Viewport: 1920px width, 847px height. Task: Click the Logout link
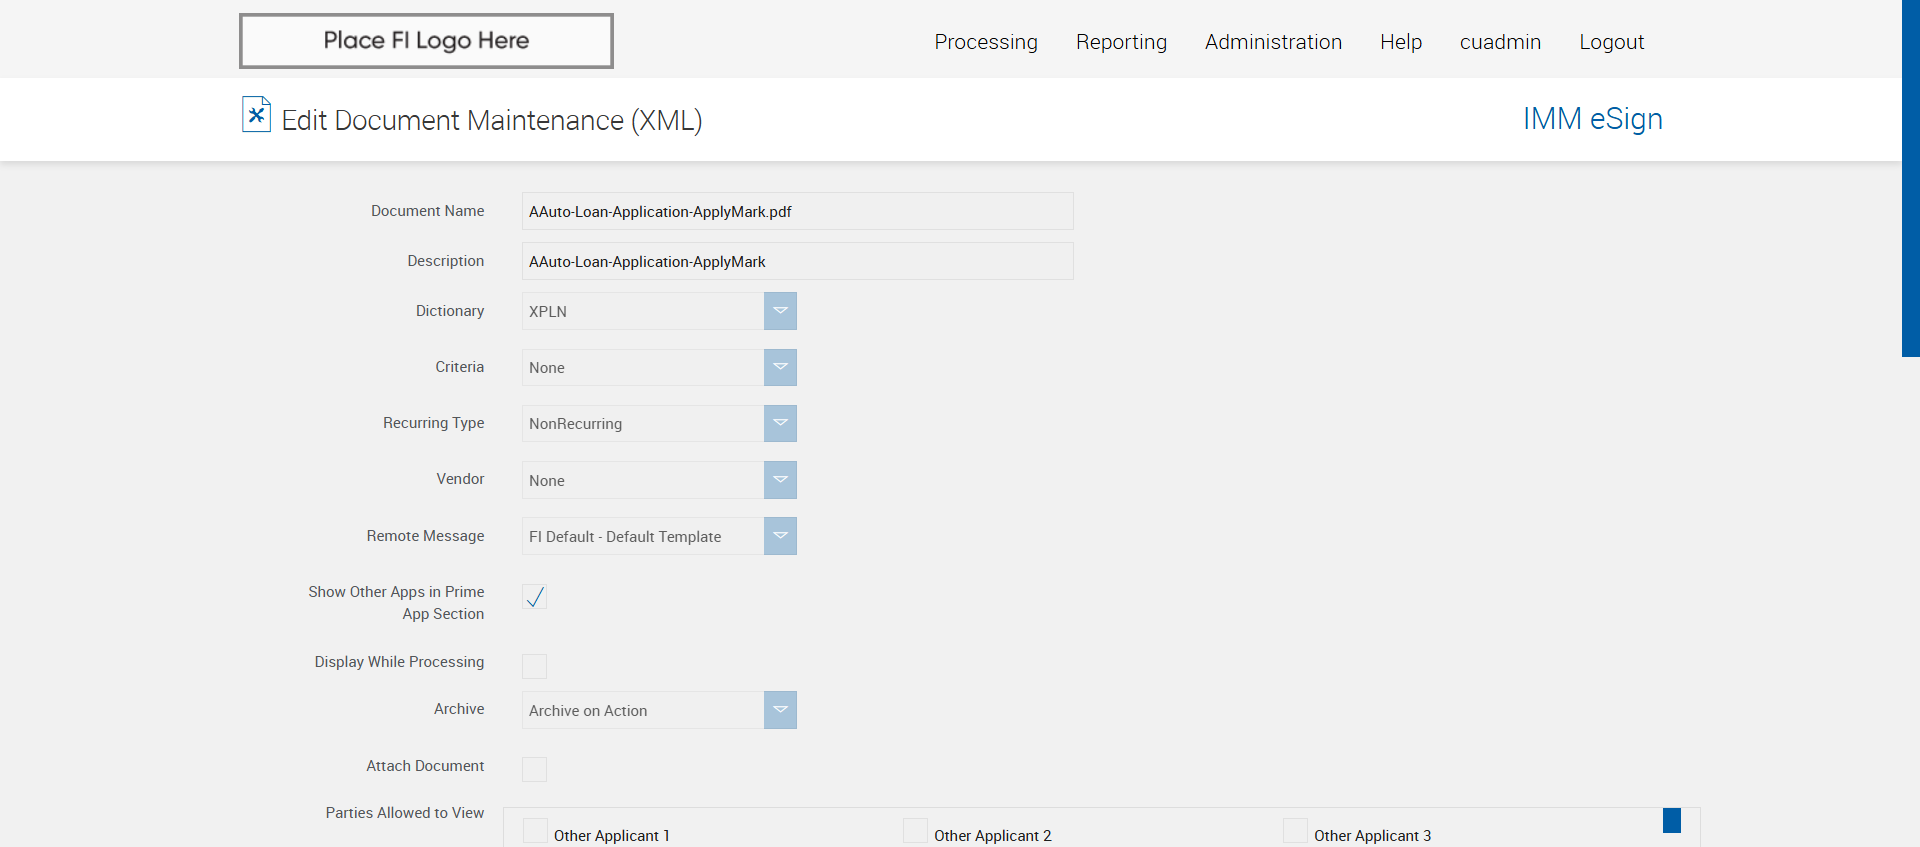[x=1611, y=42]
